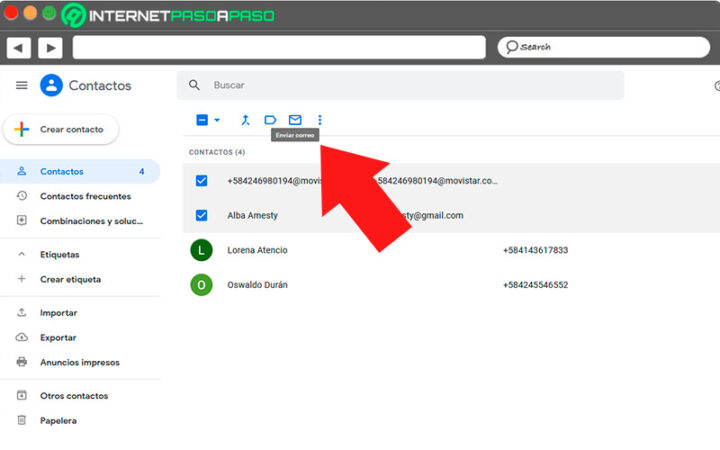Uncheck the Alba Amesty contact checkbox
The height and width of the screenshot is (450, 720).
201,215
